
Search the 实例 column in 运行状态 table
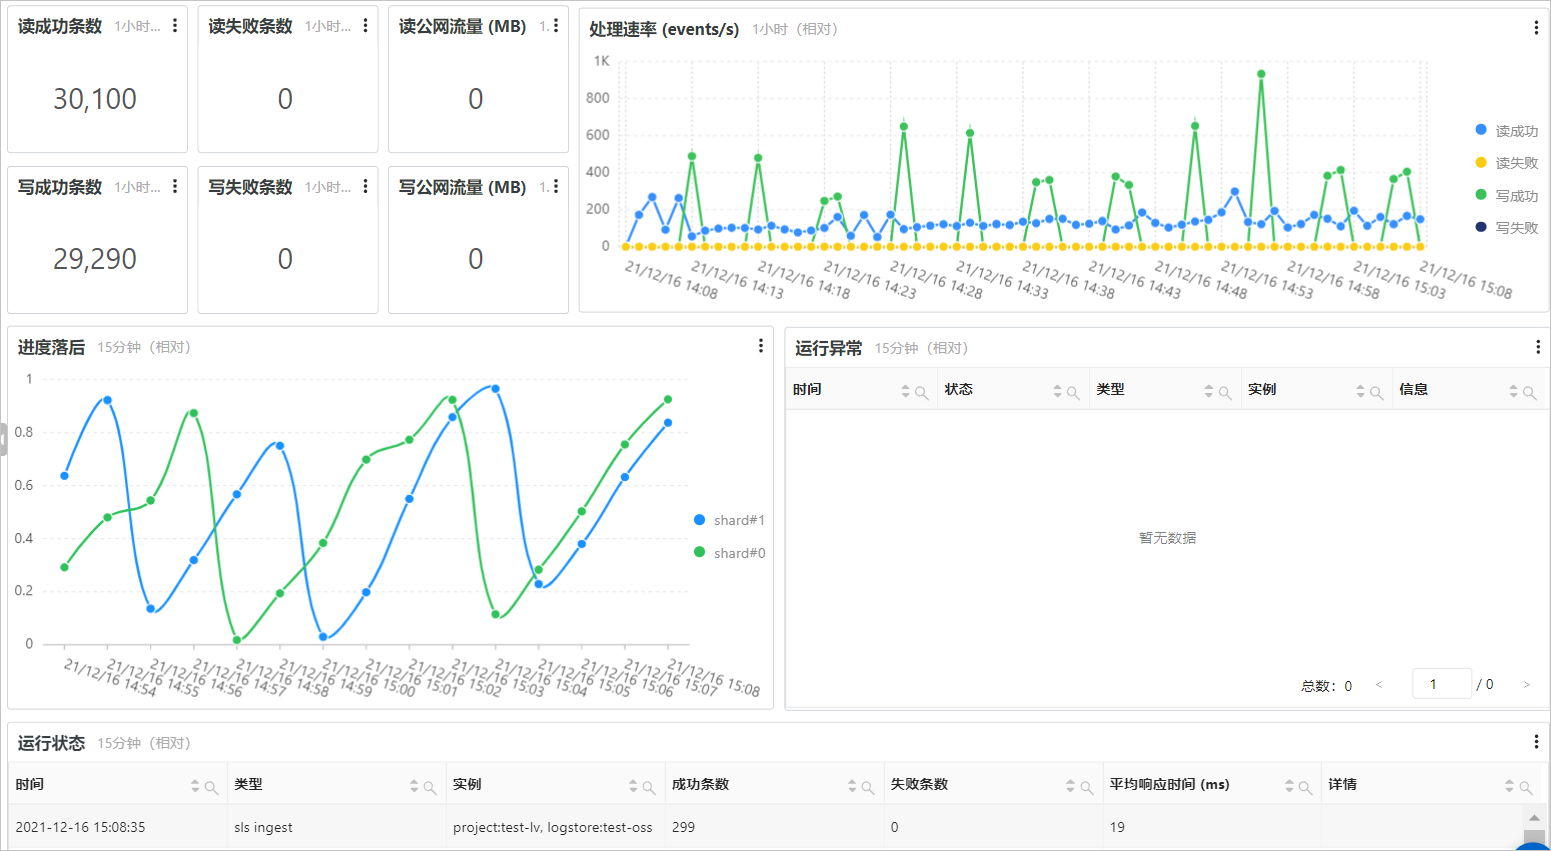[649, 787]
